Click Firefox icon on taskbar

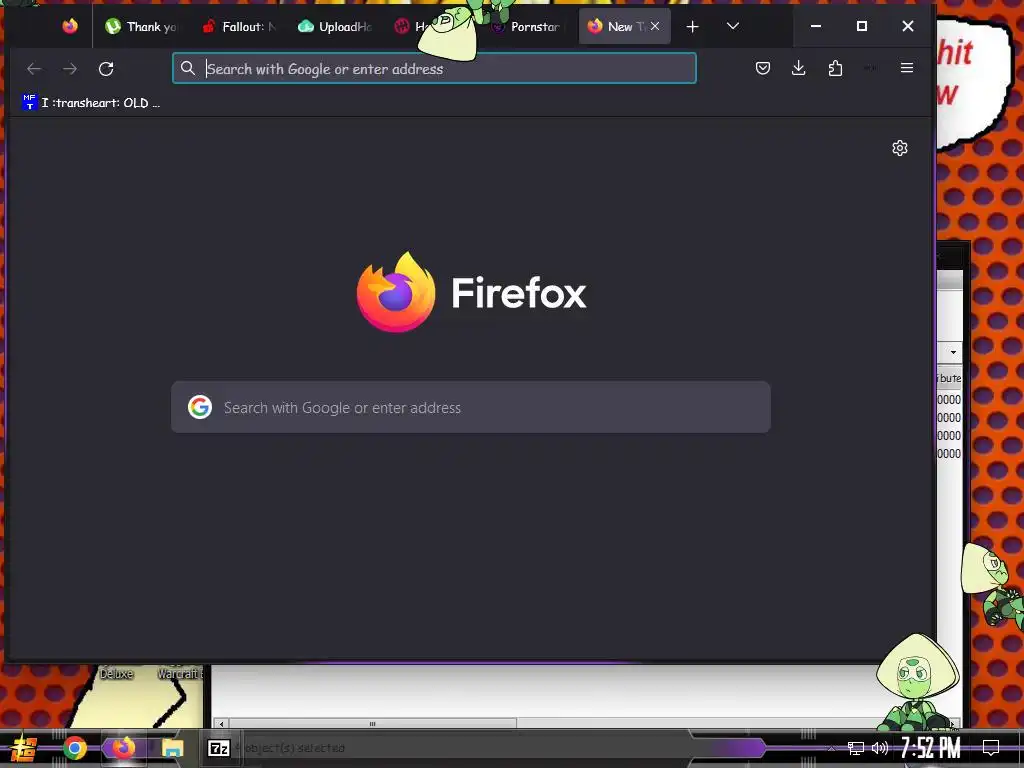pos(123,748)
